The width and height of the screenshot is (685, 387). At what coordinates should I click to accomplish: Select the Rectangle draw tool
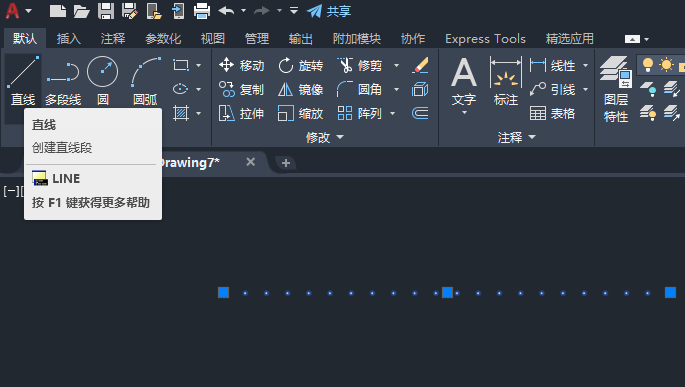click(x=180, y=66)
